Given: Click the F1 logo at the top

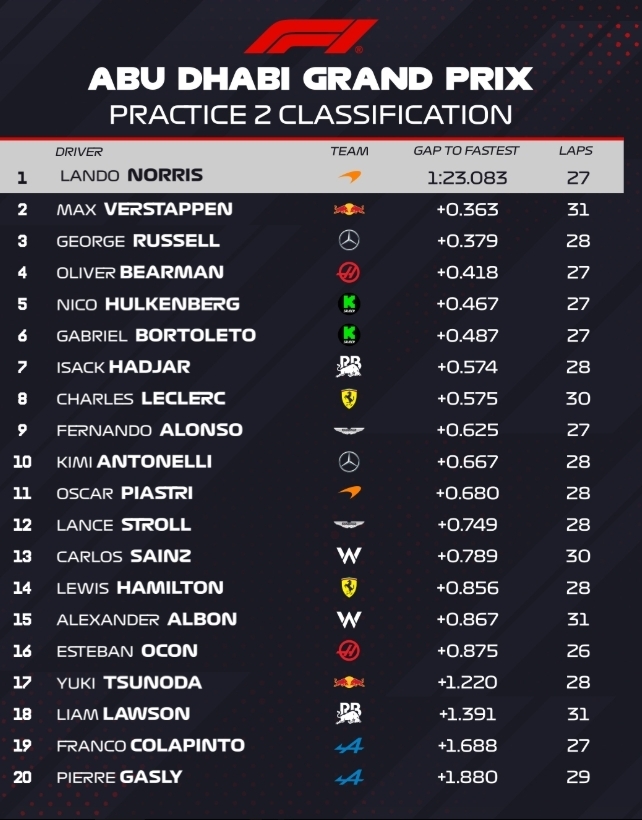Looking at the screenshot, I should pyautogui.click(x=310, y=36).
